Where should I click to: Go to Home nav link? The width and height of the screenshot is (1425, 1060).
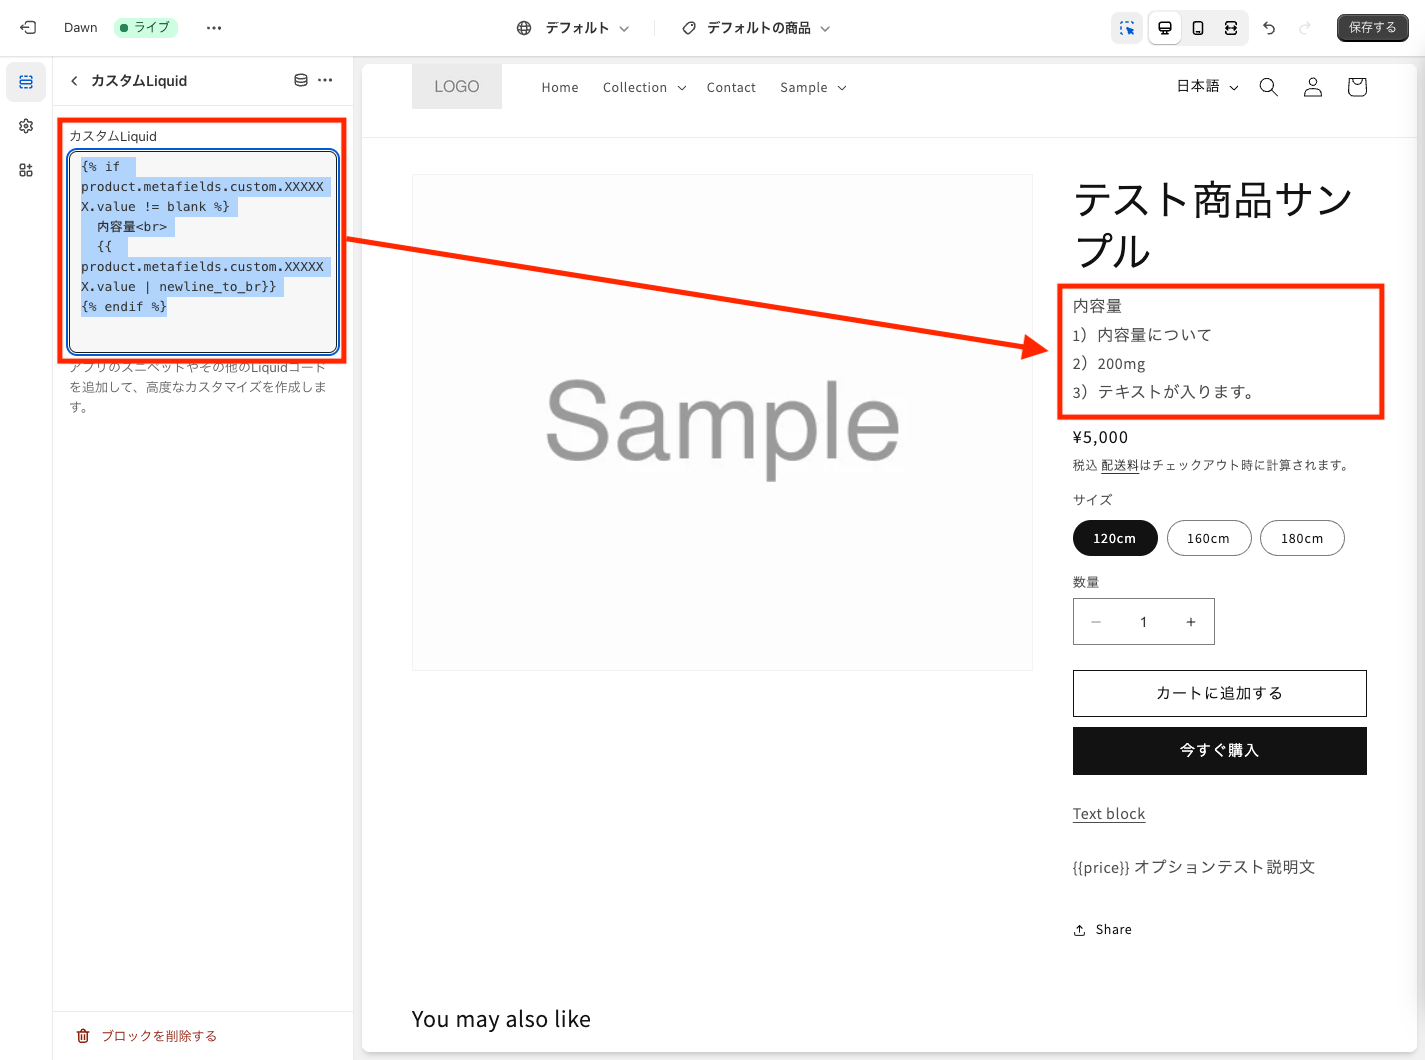560,88
